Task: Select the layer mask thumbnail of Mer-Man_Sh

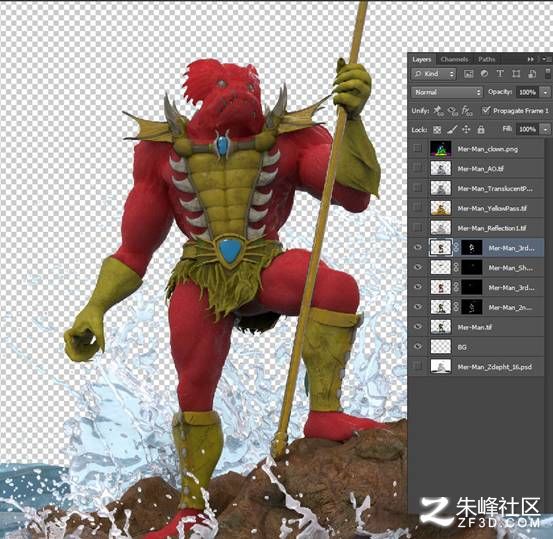Action: point(472,268)
